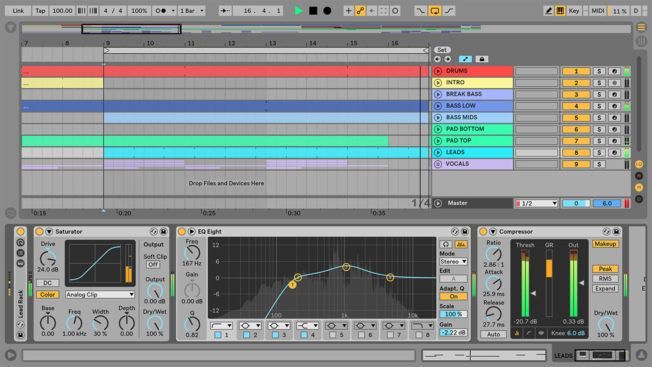Click the MIDI Arrangement Overdub plus icon
The width and height of the screenshot is (652, 367).
click(x=348, y=11)
